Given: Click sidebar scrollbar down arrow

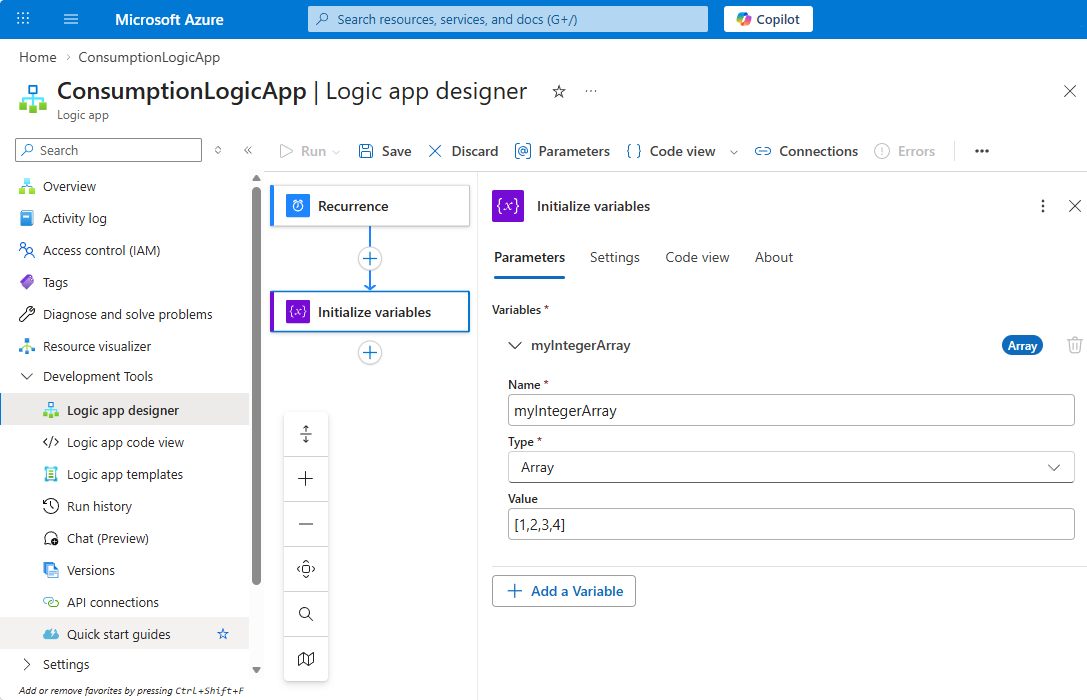Looking at the screenshot, I should coord(256,670).
